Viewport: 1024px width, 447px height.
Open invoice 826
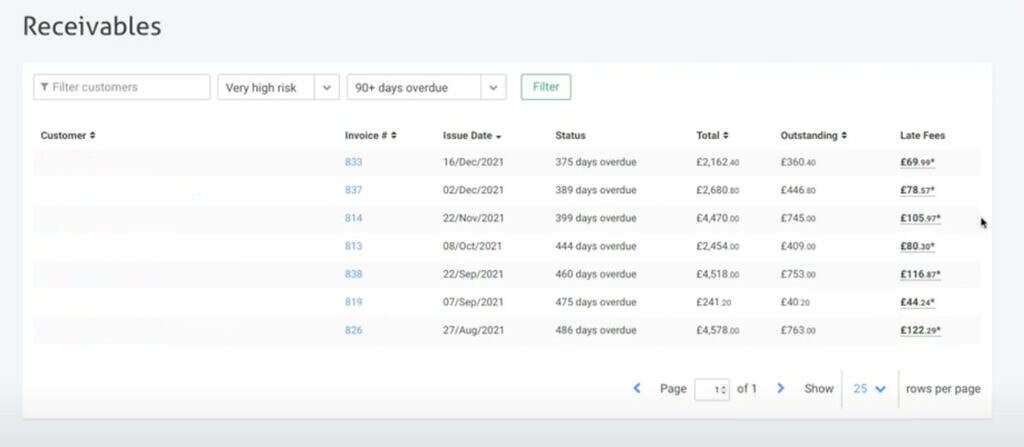pyautogui.click(x=353, y=330)
